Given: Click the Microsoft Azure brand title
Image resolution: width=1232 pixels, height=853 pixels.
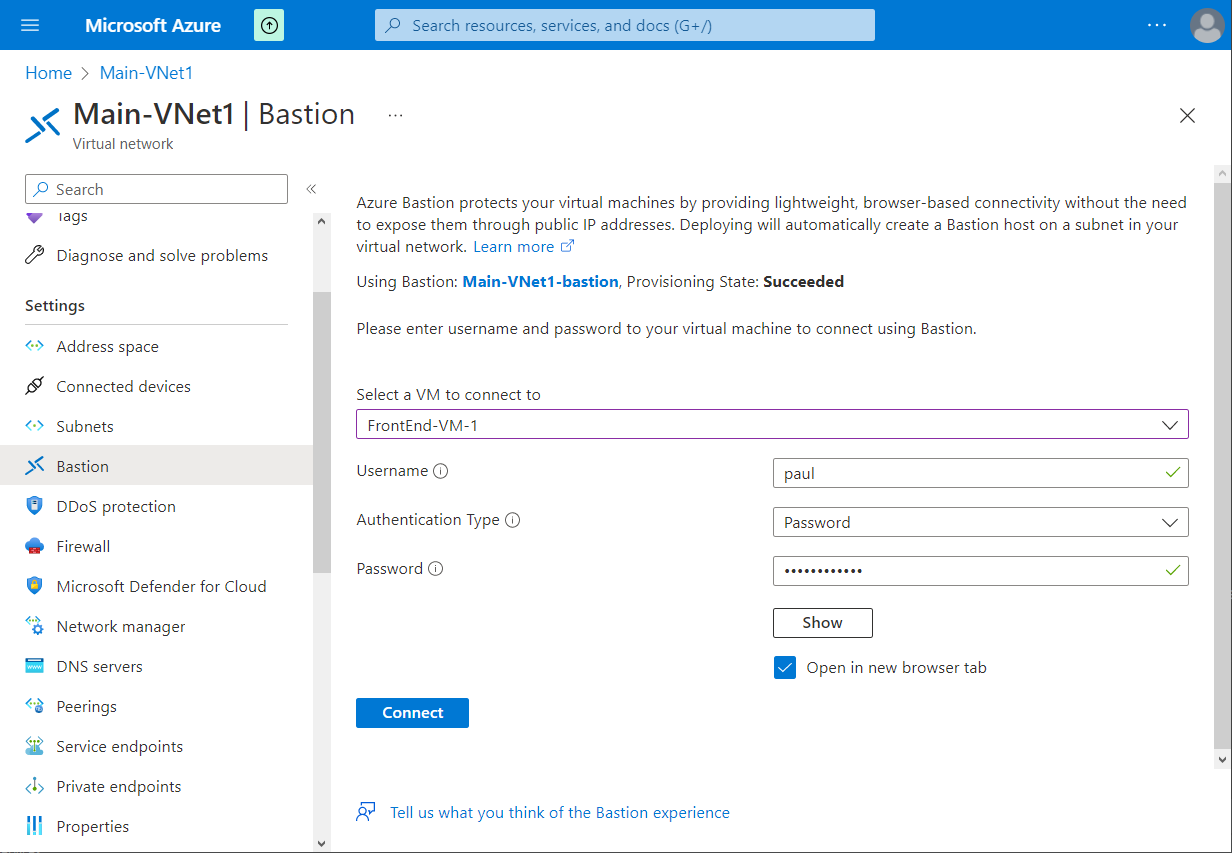Looking at the screenshot, I should (153, 25).
